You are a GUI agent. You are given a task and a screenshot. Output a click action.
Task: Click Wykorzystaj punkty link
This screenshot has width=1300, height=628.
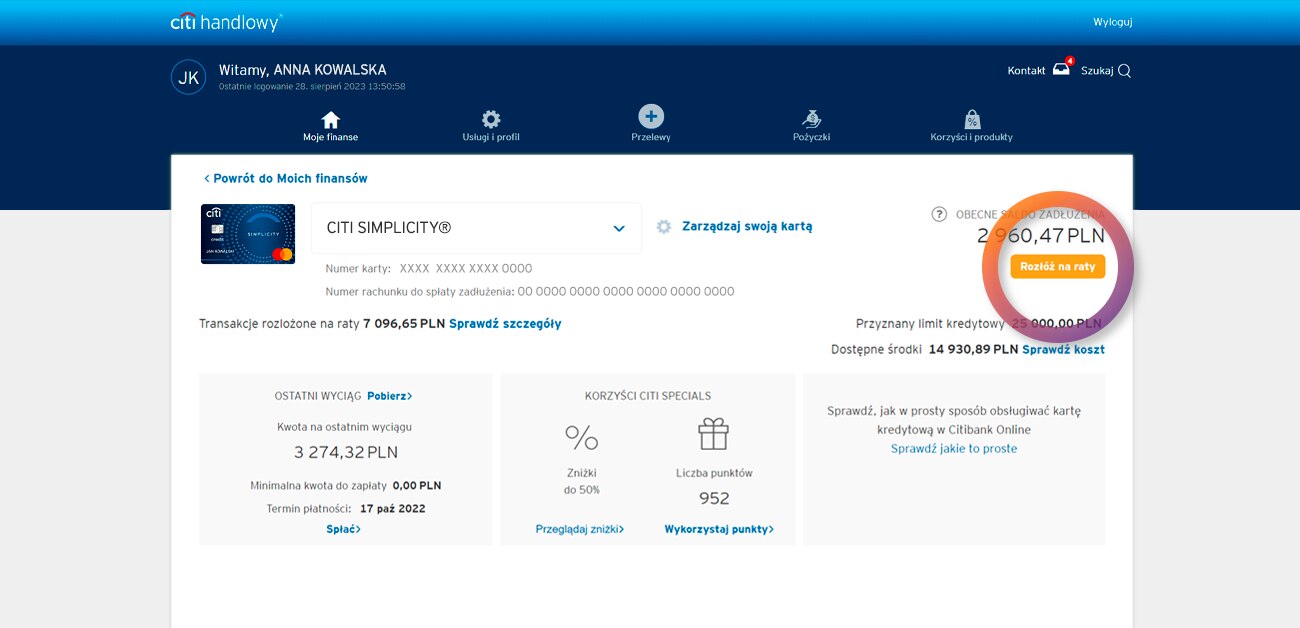point(719,529)
